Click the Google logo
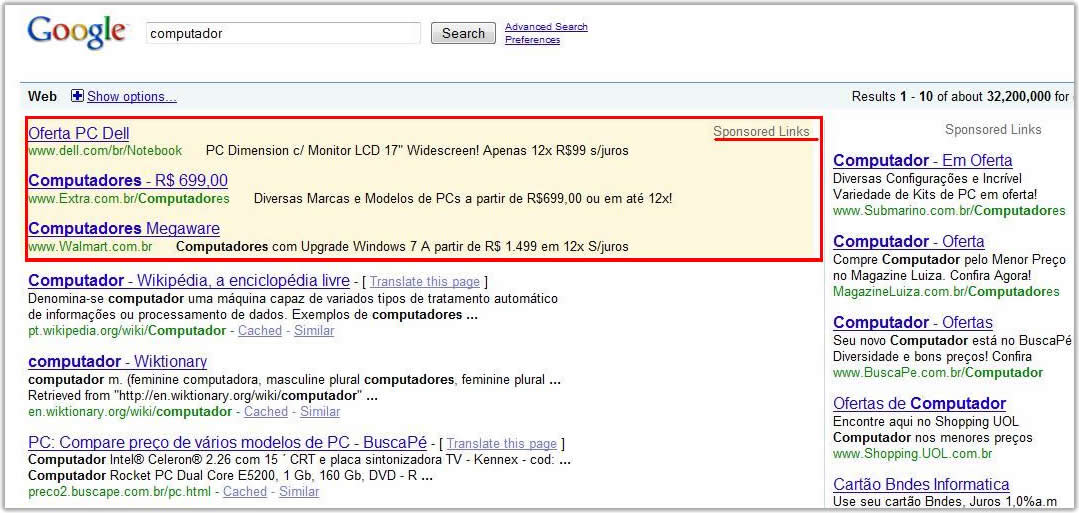Image resolution: width=1079 pixels, height=513 pixels. point(77,32)
